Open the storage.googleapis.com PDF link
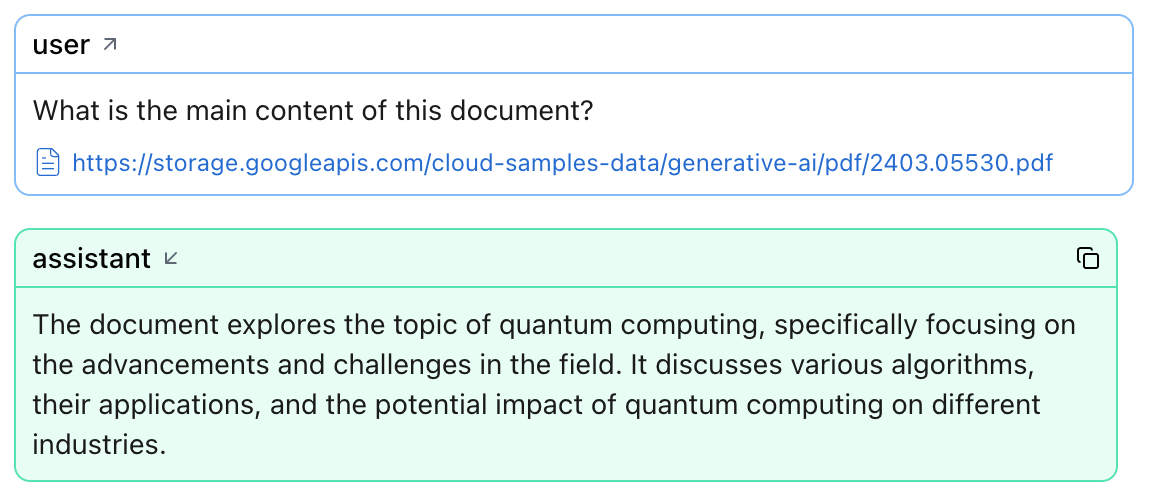The image size is (1150, 498). [562, 162]
